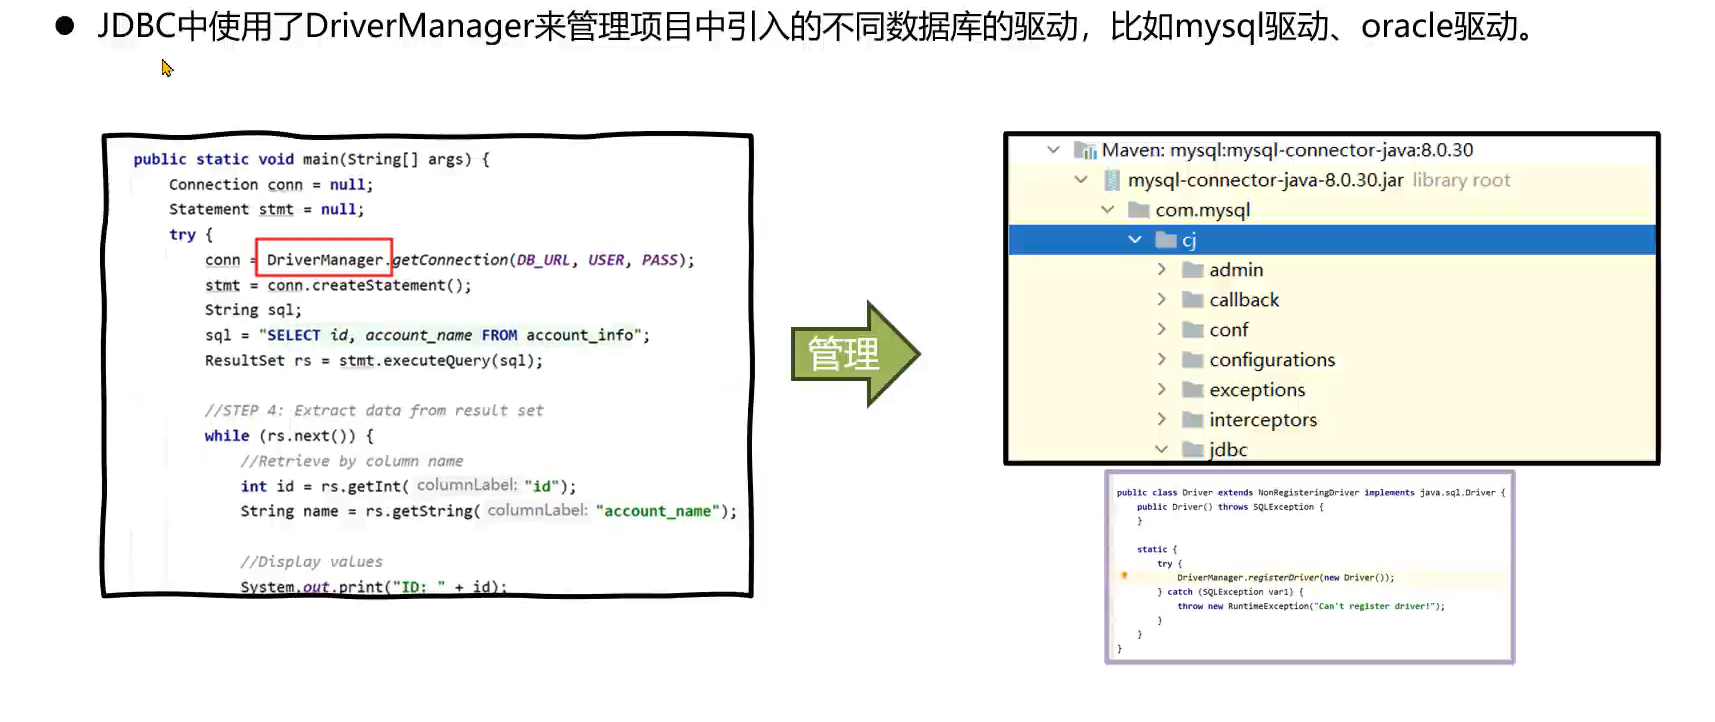The height and width of the screenshot is (722, 1715).
Task: Click the callback folder icon
Action: (1192, 300)
